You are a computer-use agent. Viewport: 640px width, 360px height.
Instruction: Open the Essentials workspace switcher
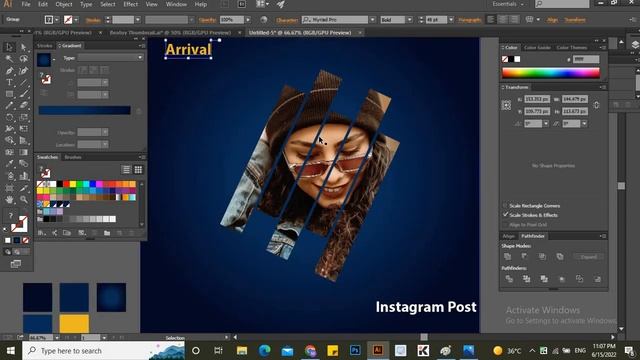click(x=508, y=4)
